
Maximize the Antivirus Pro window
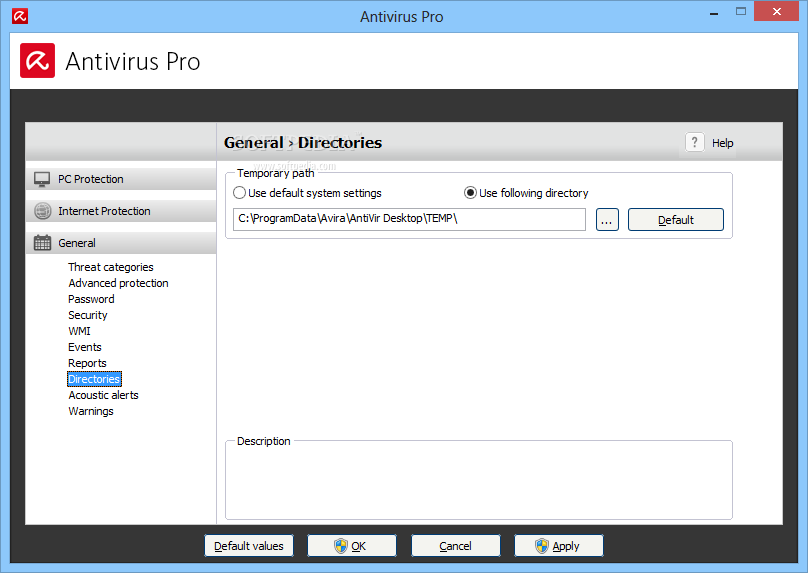tap(741, 11)
